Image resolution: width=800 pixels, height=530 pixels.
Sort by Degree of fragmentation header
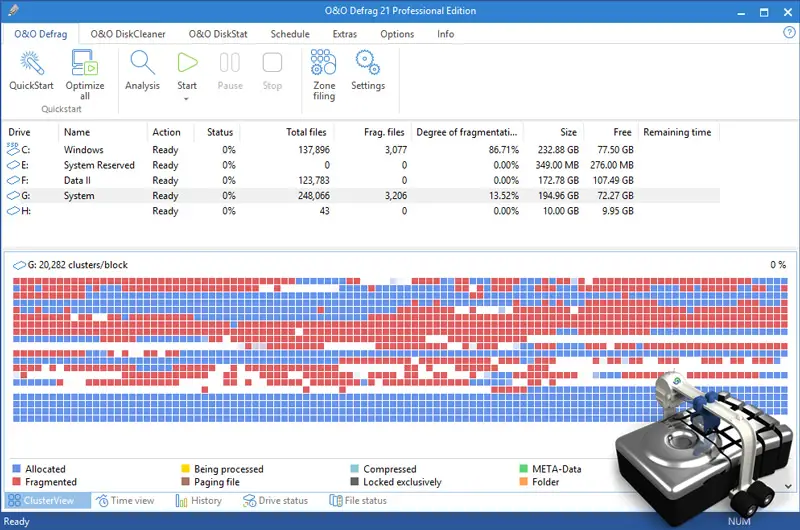[x=467, y=132]
